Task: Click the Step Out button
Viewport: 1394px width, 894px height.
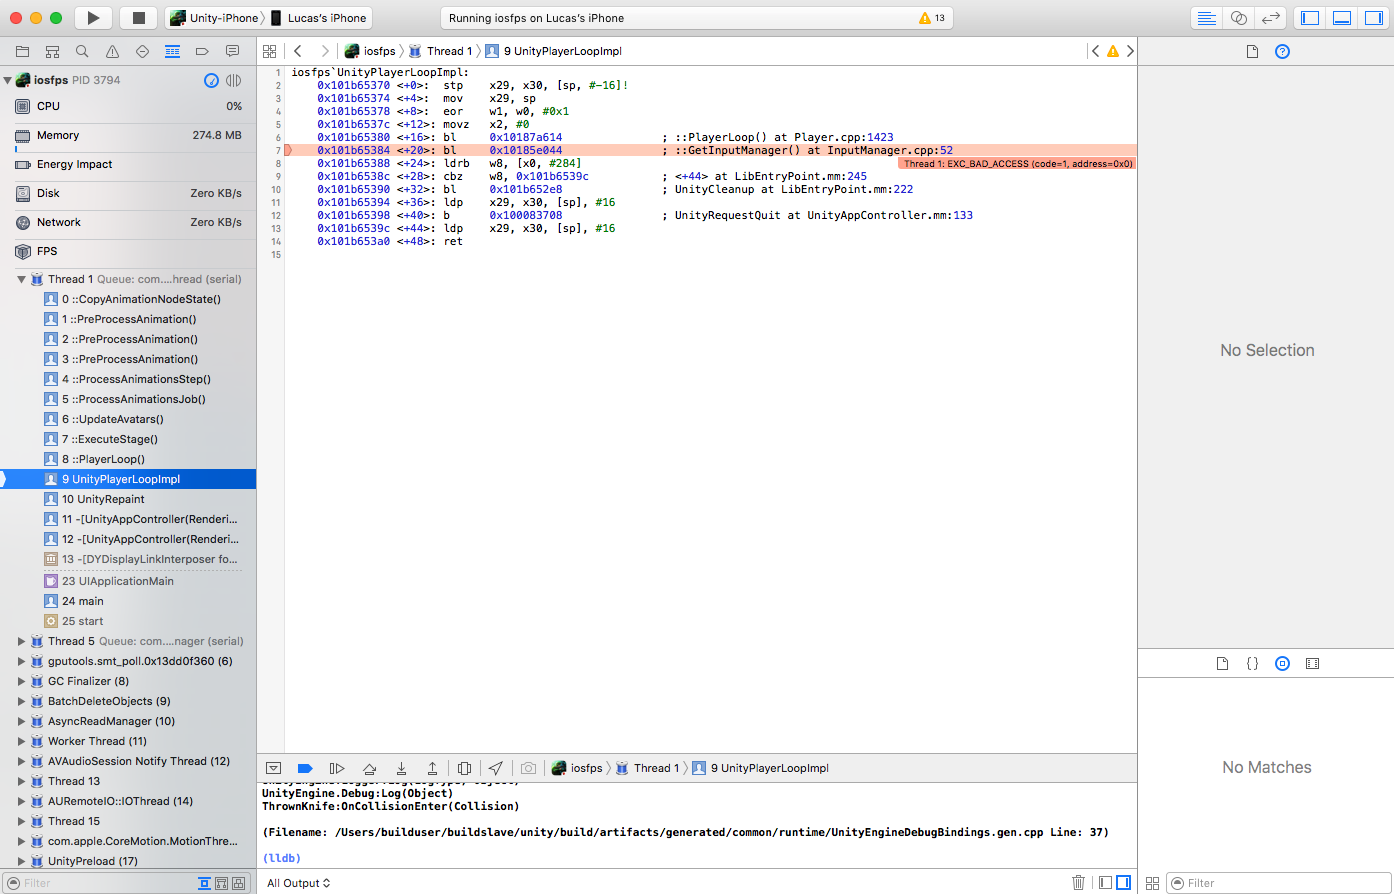Action: 432,768
